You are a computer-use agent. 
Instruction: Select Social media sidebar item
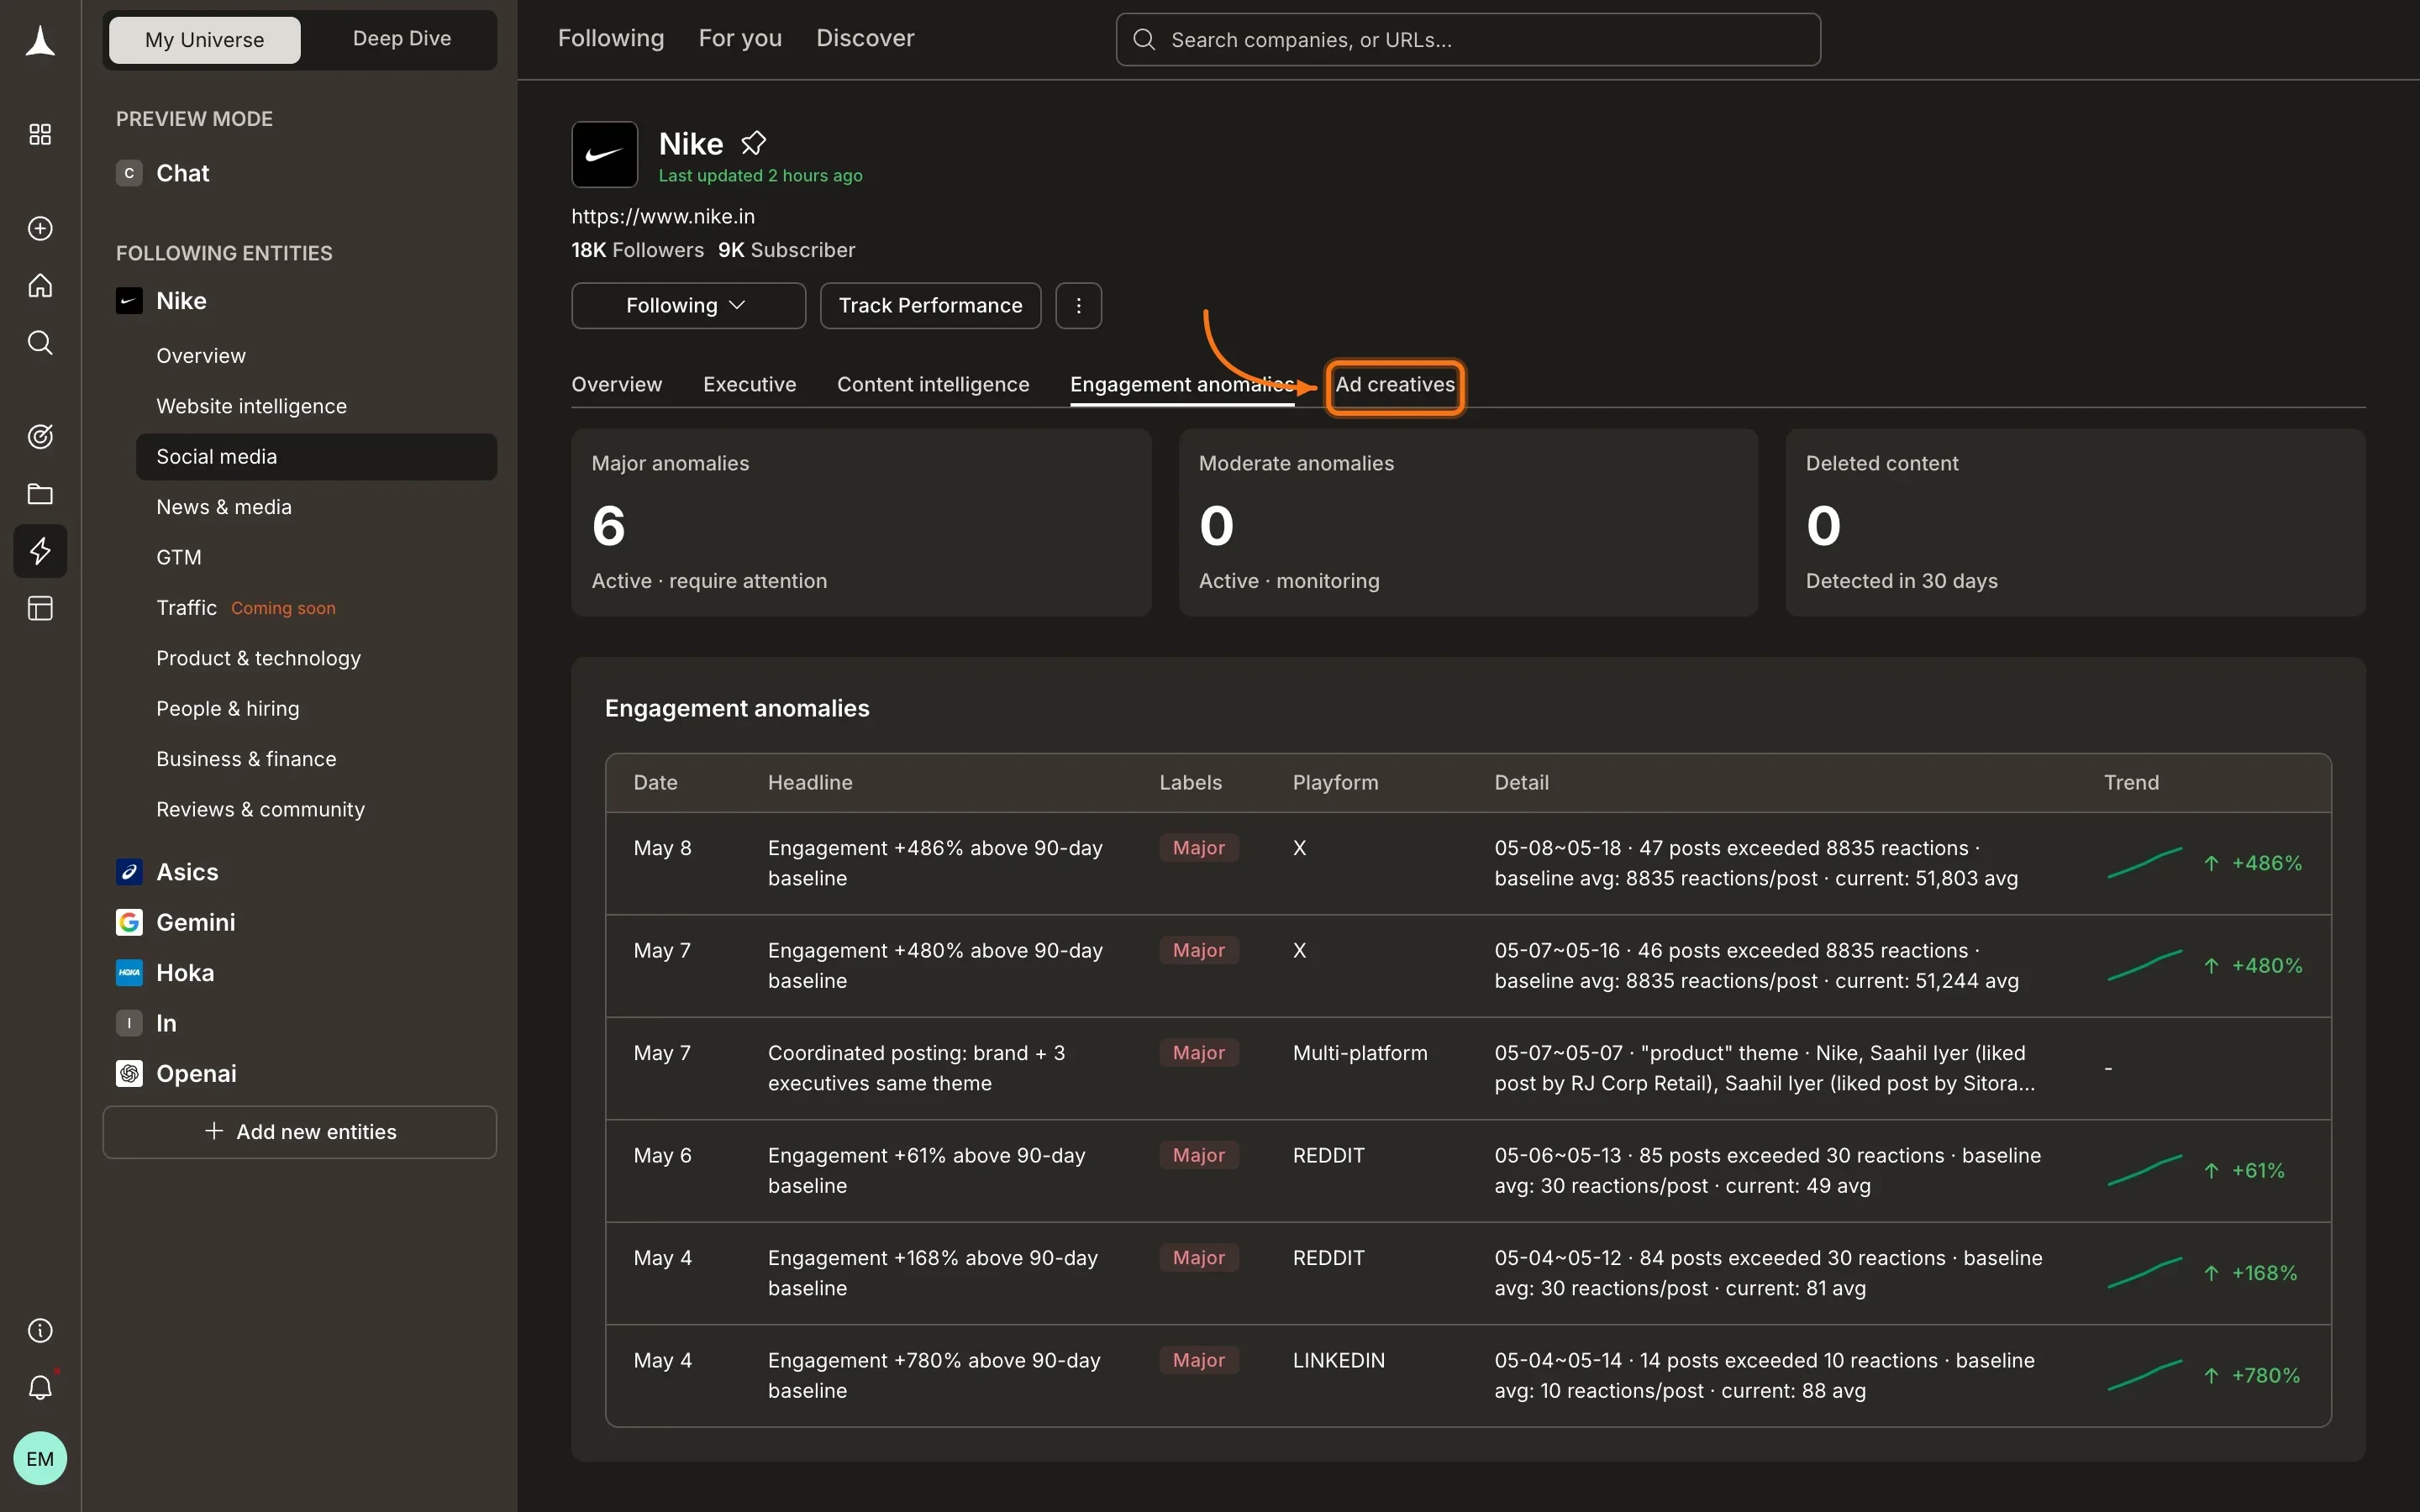pos(316,457)
